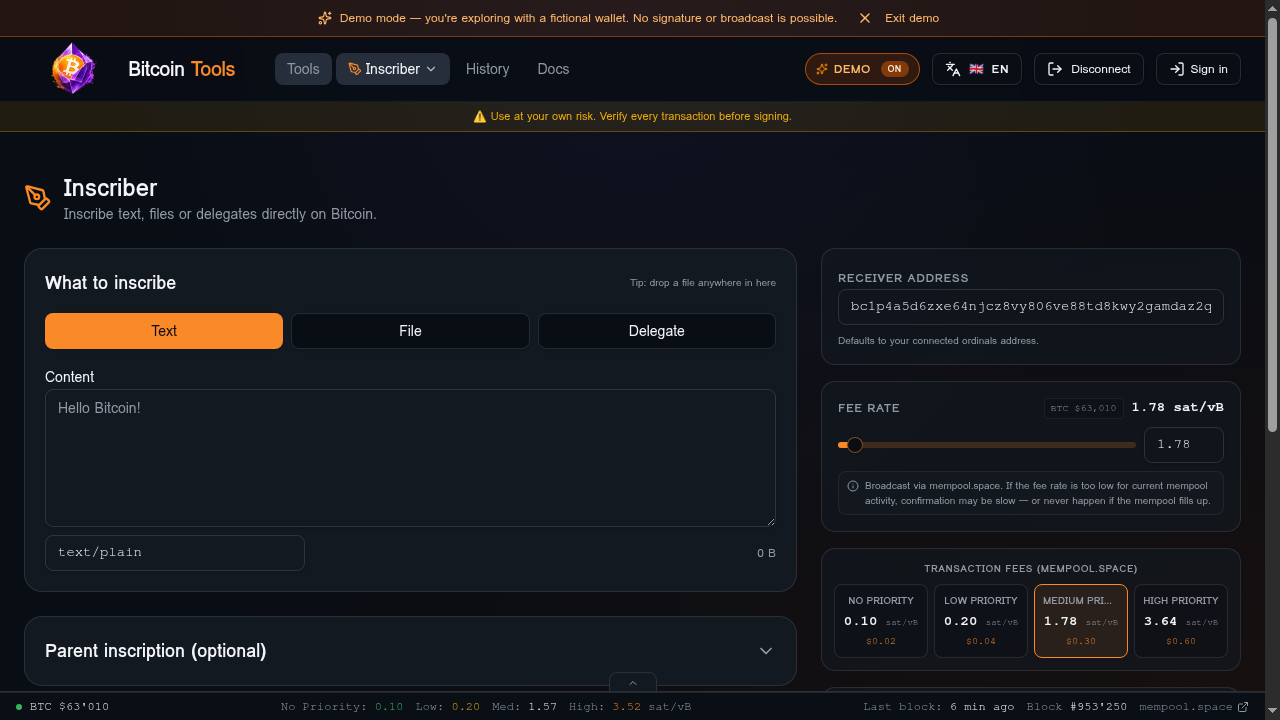Select the Text inscription tab
1280x720 pixels.
(164, 331)
